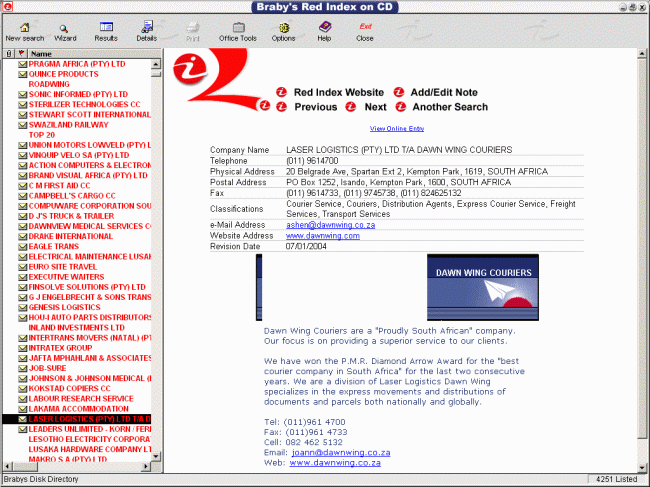Open the View Online Entry link
The width and height of the screenshot is (650, 487).
pyautogui.click(x=397, y=128)
